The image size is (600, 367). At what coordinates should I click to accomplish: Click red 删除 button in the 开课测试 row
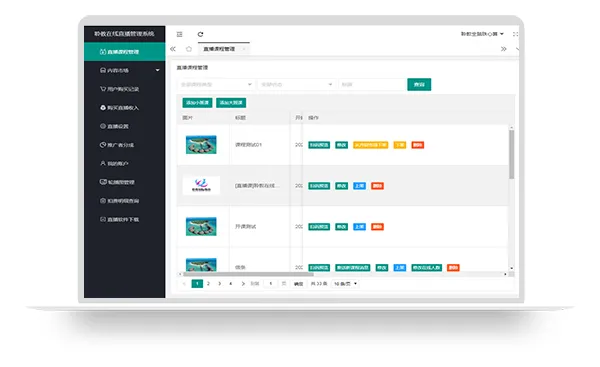(x=377, y=227)
